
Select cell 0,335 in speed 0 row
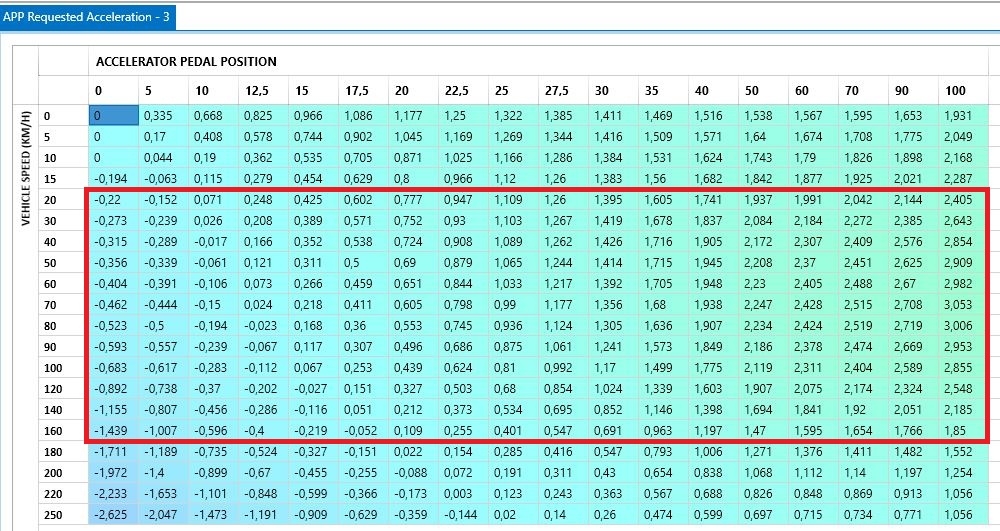(163, 115)
